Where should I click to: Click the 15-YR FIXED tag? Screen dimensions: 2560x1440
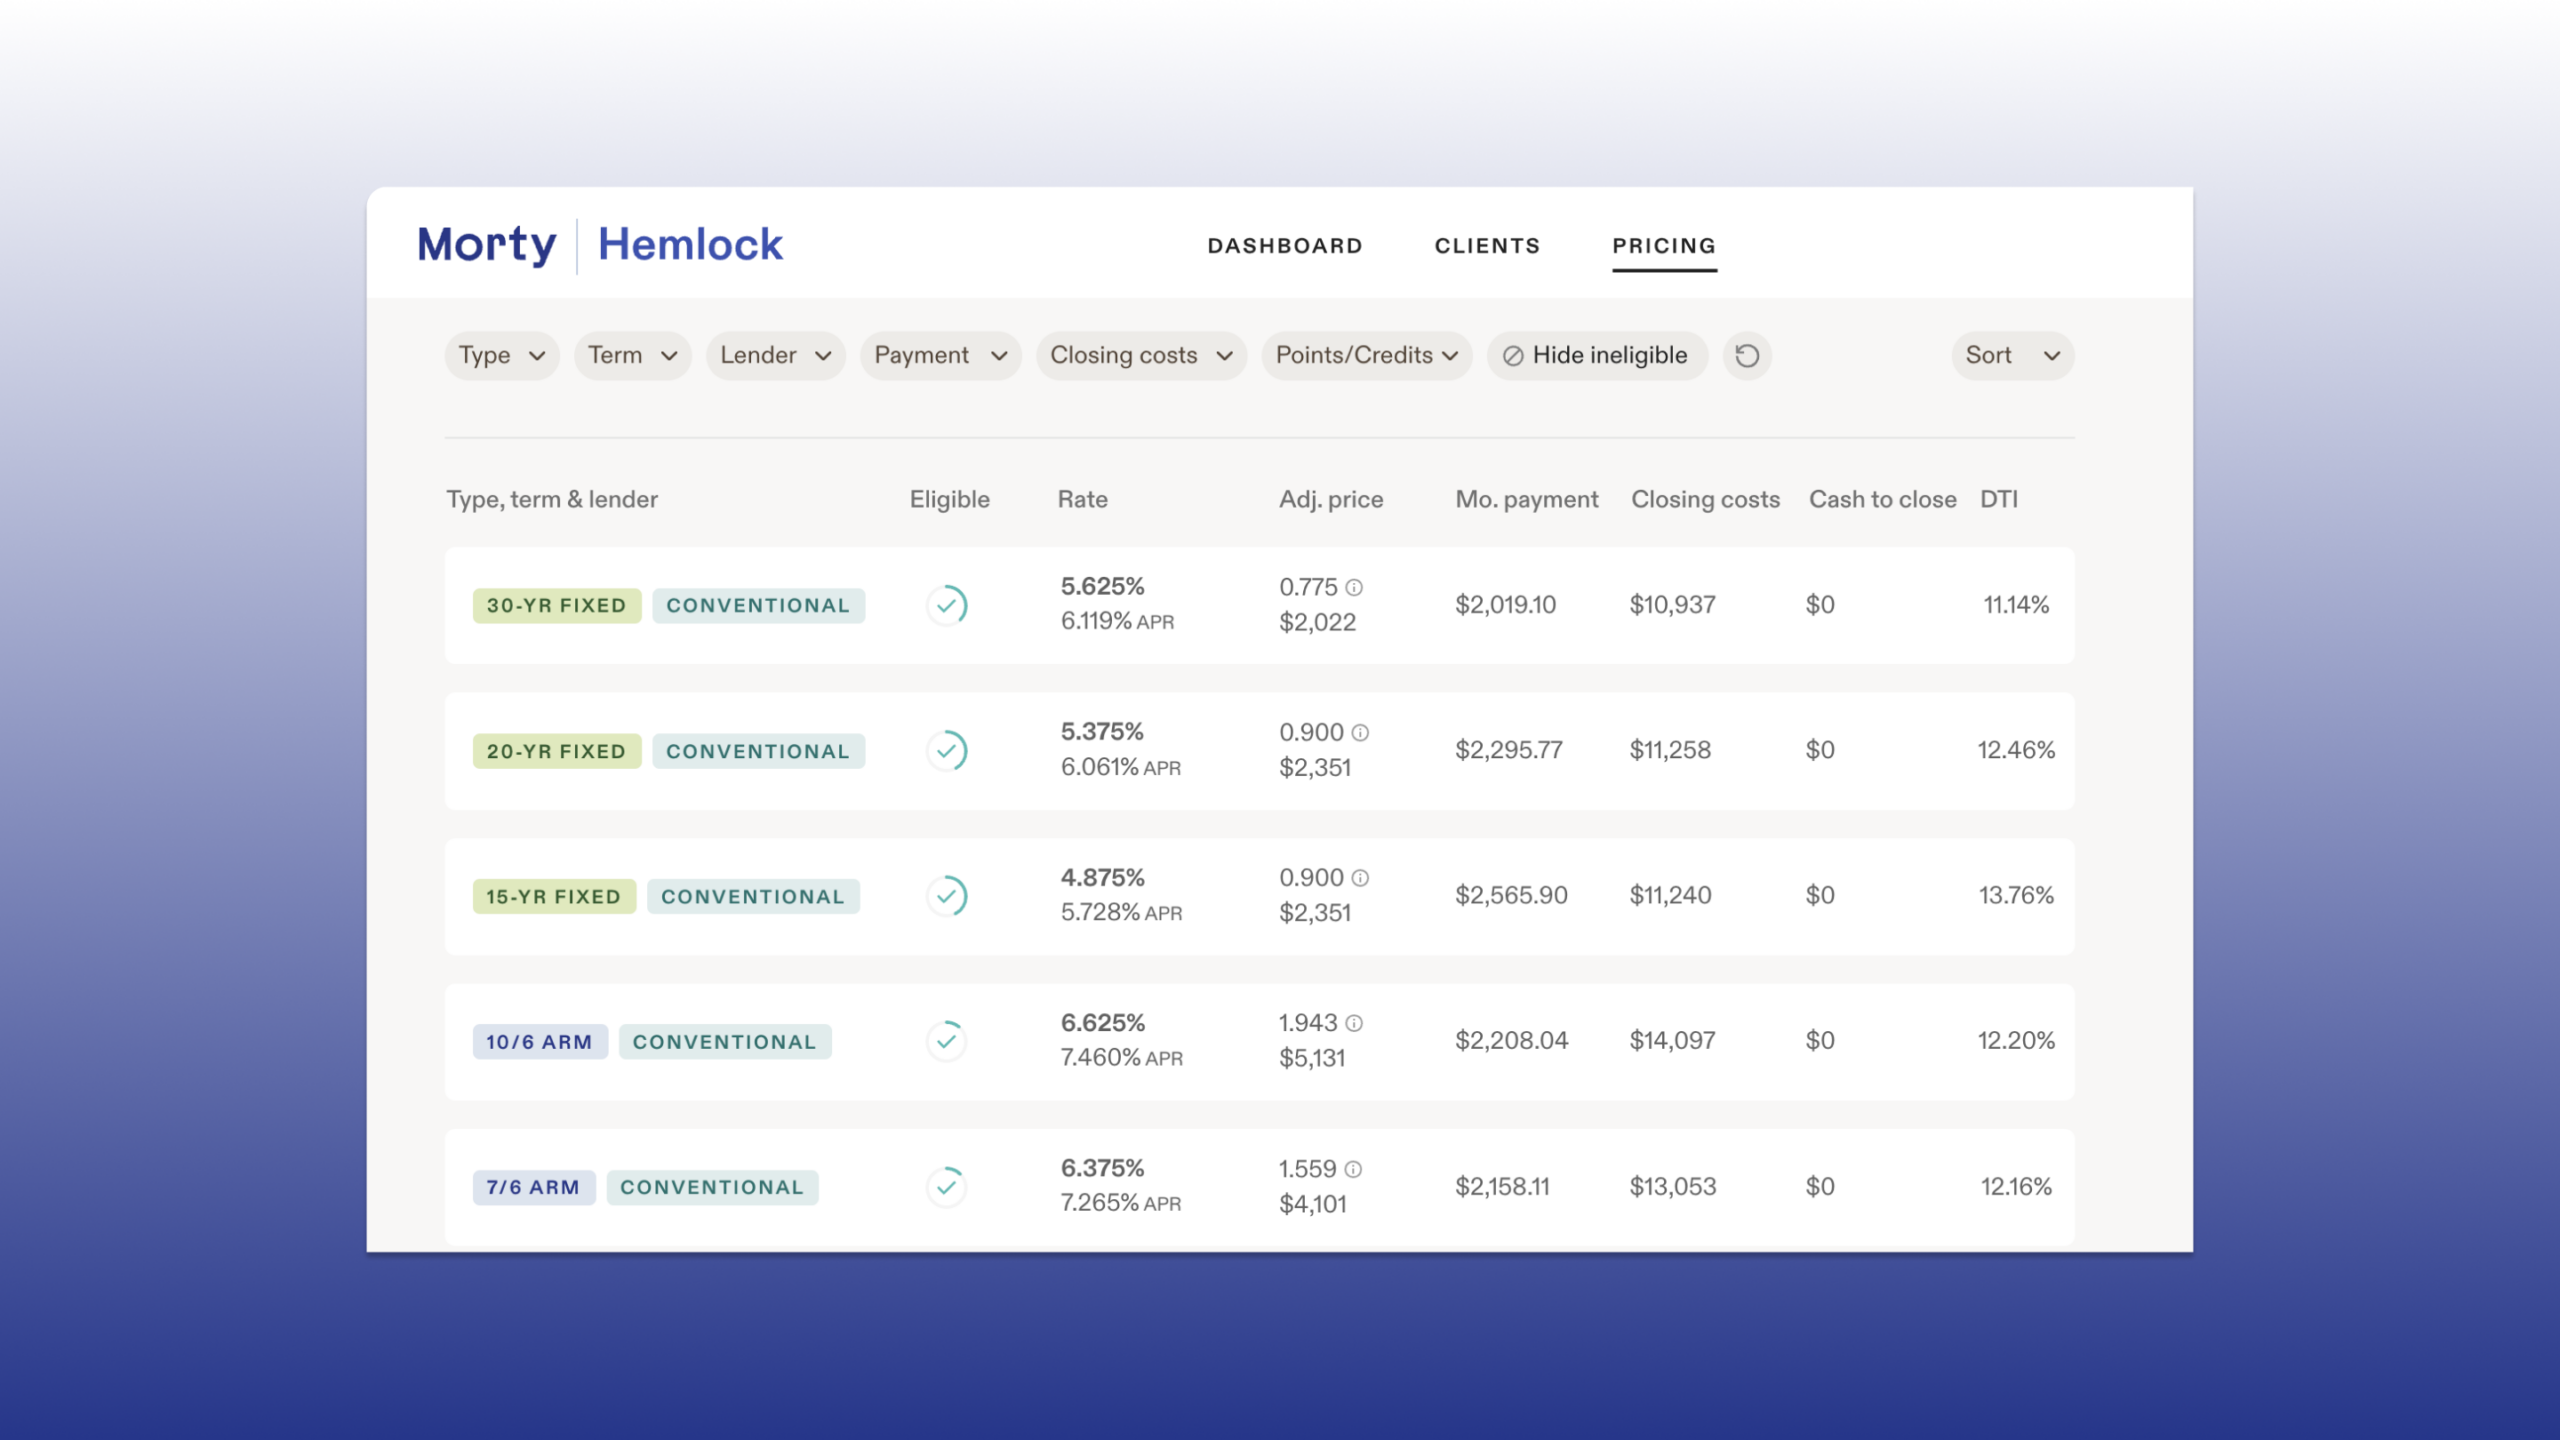[x=554, y=896]
